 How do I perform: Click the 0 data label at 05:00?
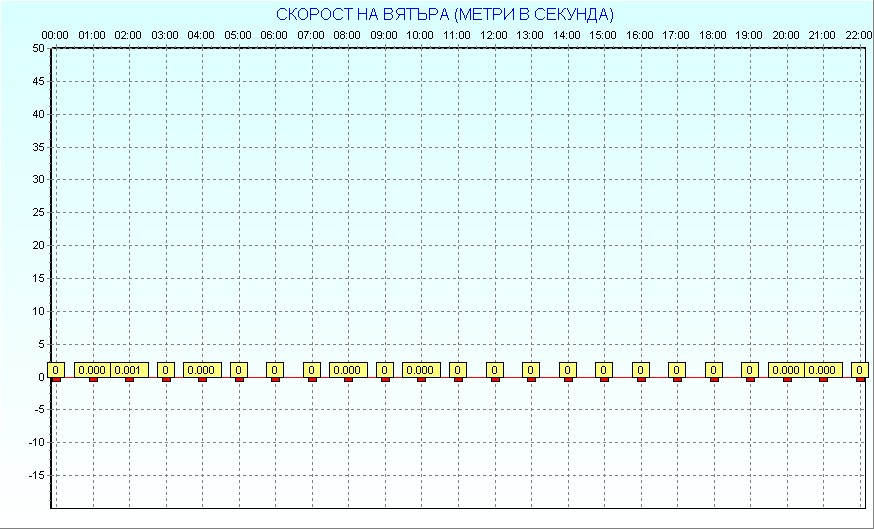pos(239,370)
